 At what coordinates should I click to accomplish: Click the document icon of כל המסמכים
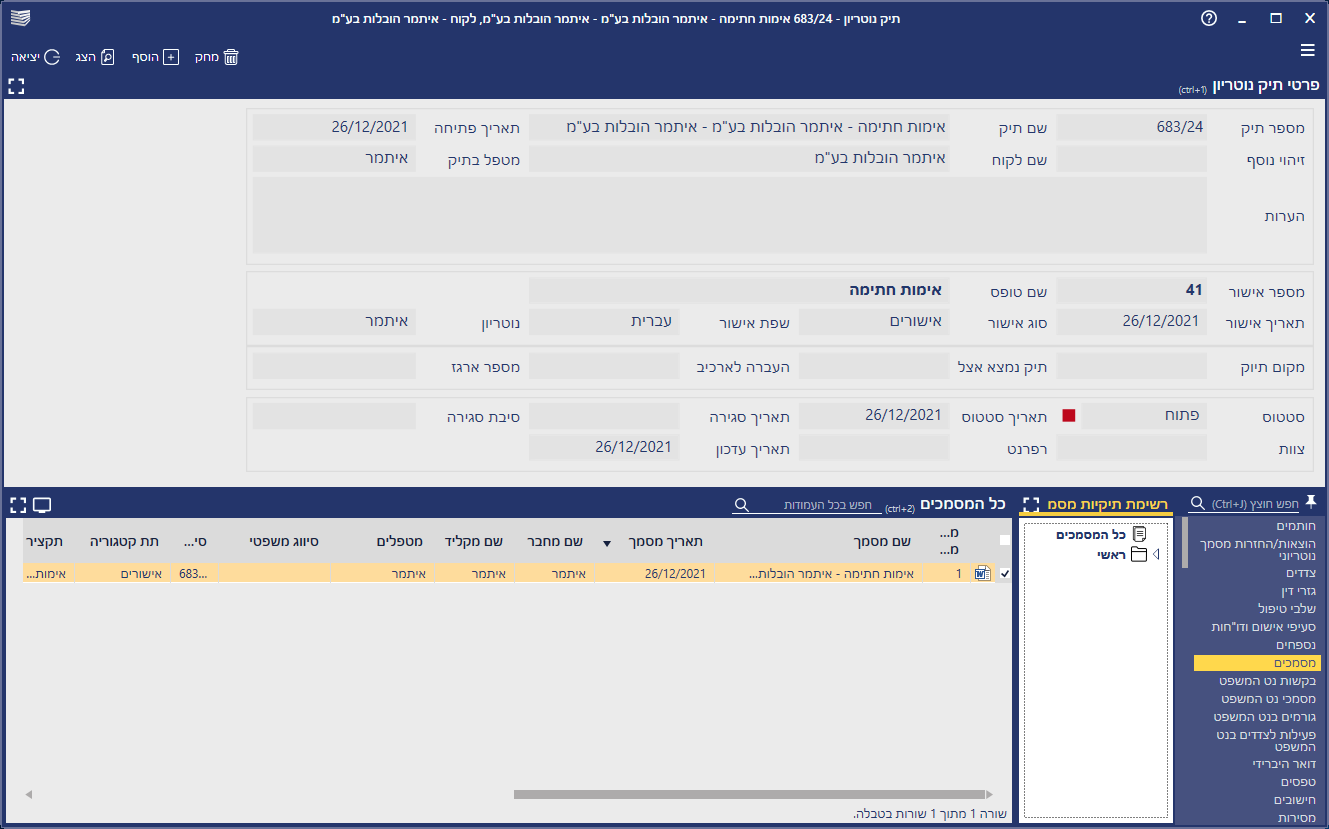1139,535
